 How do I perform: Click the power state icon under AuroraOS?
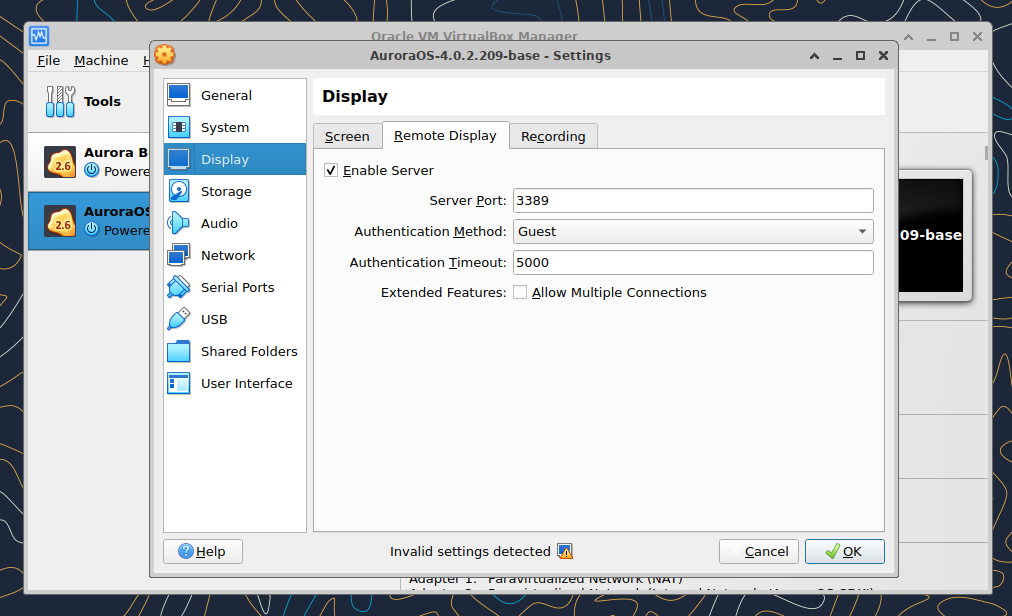[x=92, y=229]
